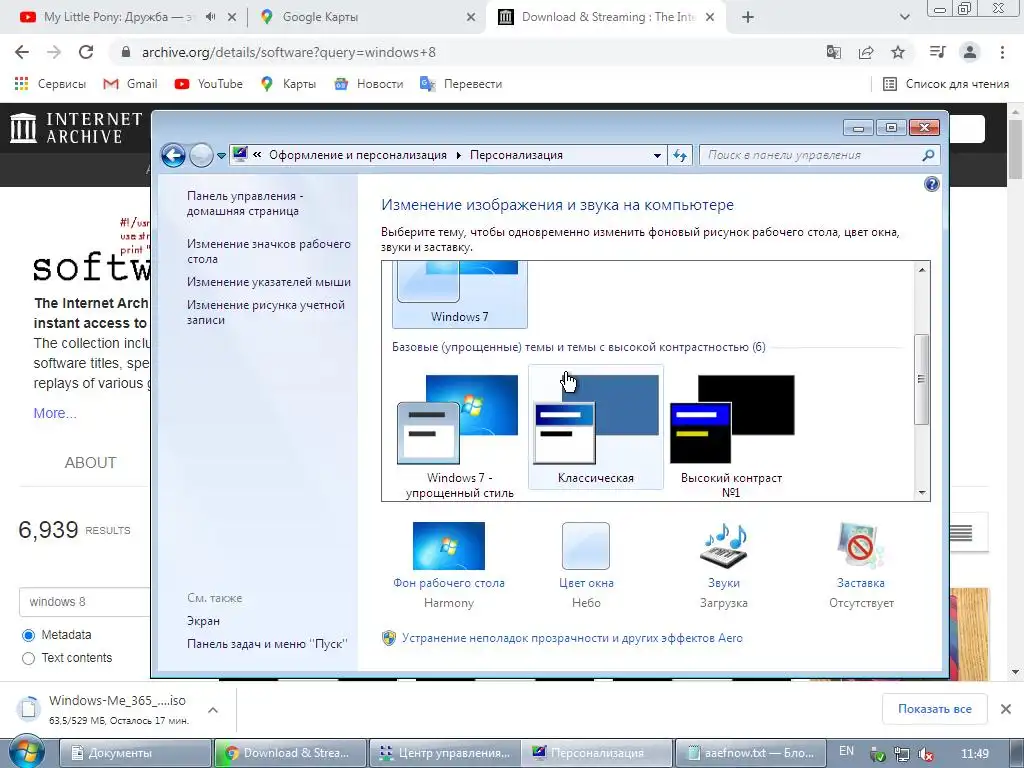1024x768 pixels.
Task: Open Список для чтения reading list
Action: coord(946,84)
